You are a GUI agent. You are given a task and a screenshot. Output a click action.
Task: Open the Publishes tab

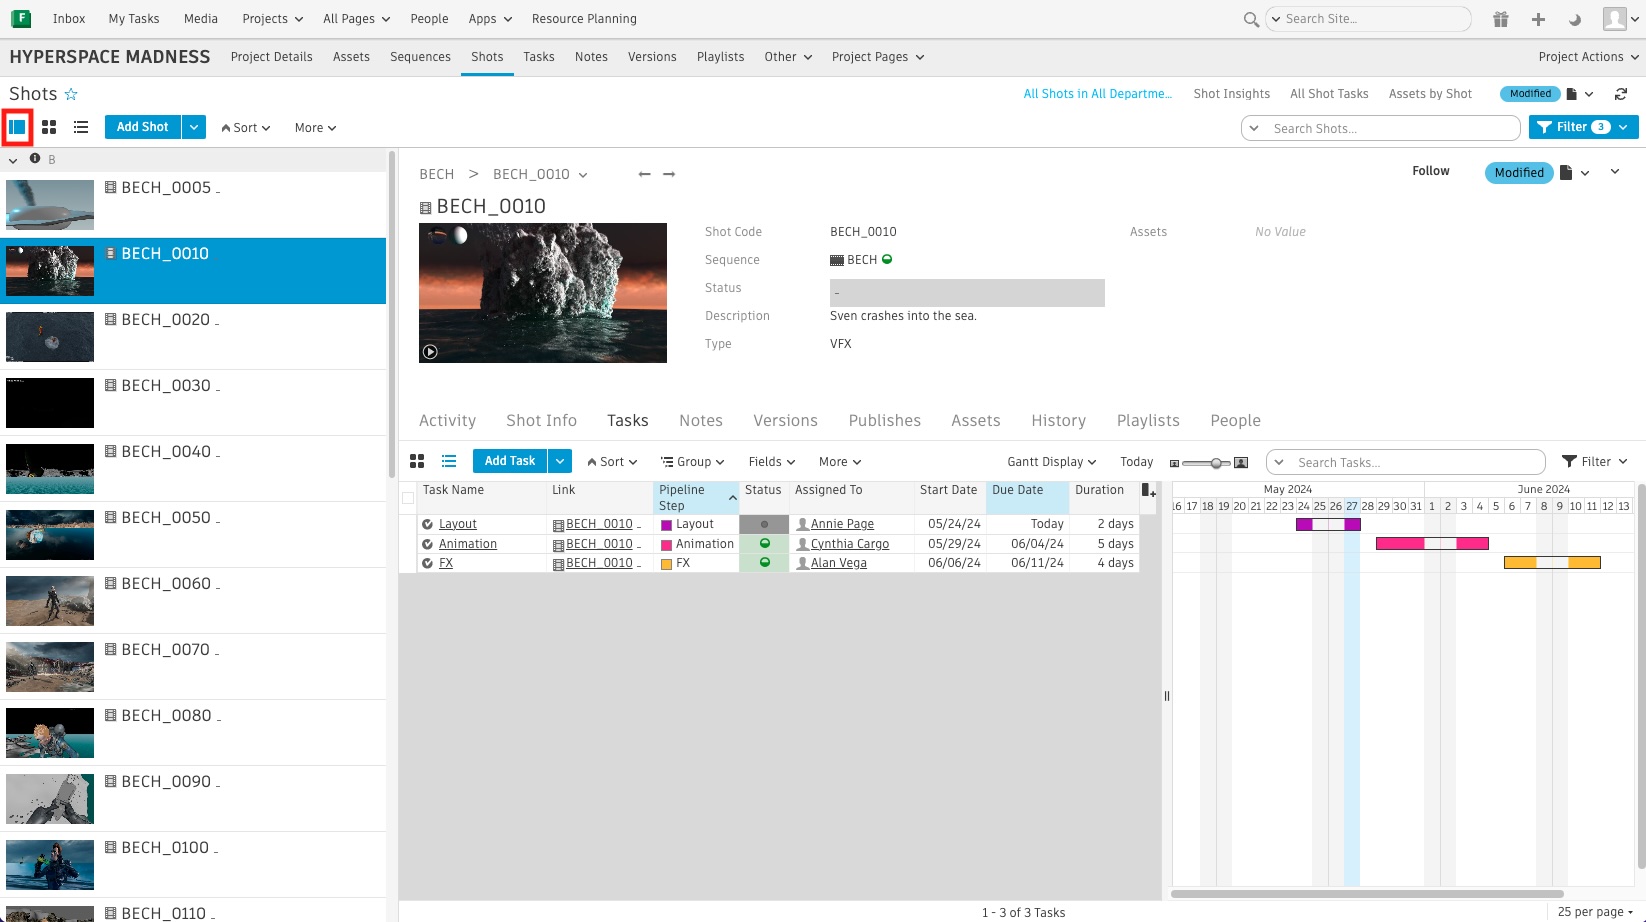point(885,421)
